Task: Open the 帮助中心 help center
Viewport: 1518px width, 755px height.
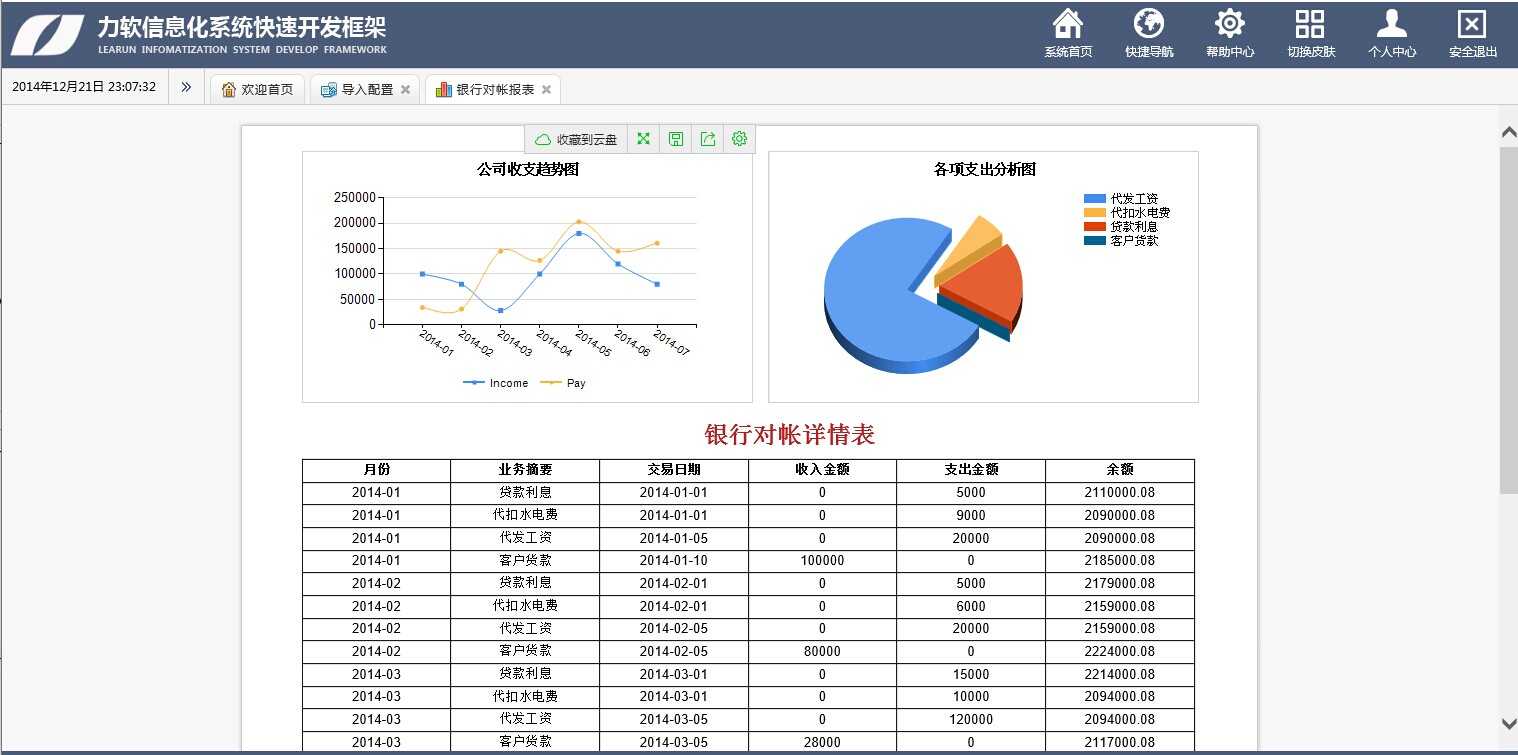Action: (x=1230, y=34)
